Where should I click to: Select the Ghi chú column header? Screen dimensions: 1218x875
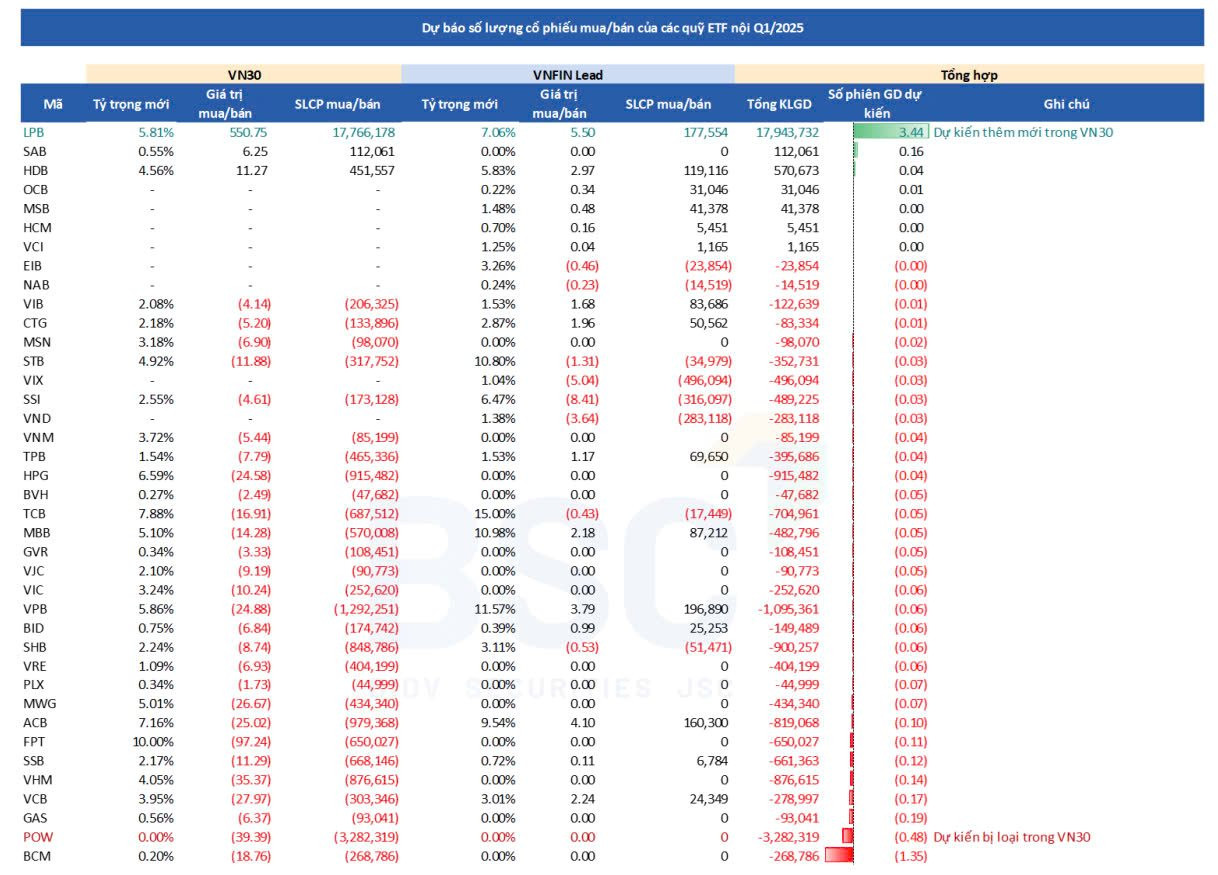point(1065,104)
